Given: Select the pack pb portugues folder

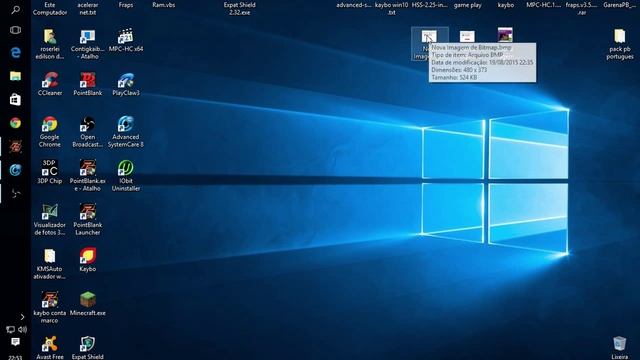Looking at the screenshot, I should point(620,44).
